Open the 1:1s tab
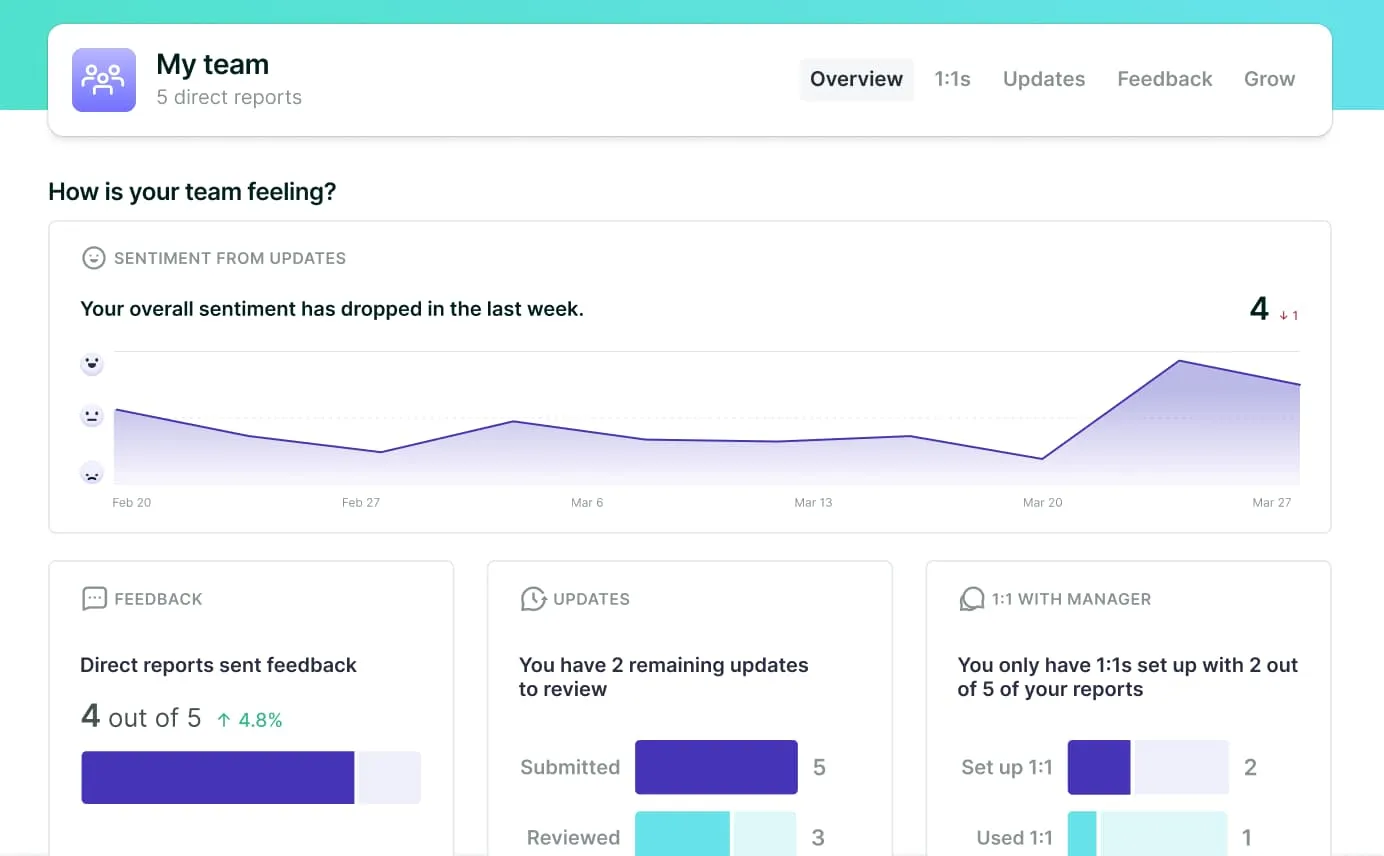Screen dimensions: 1384x856 click(952, 80)
